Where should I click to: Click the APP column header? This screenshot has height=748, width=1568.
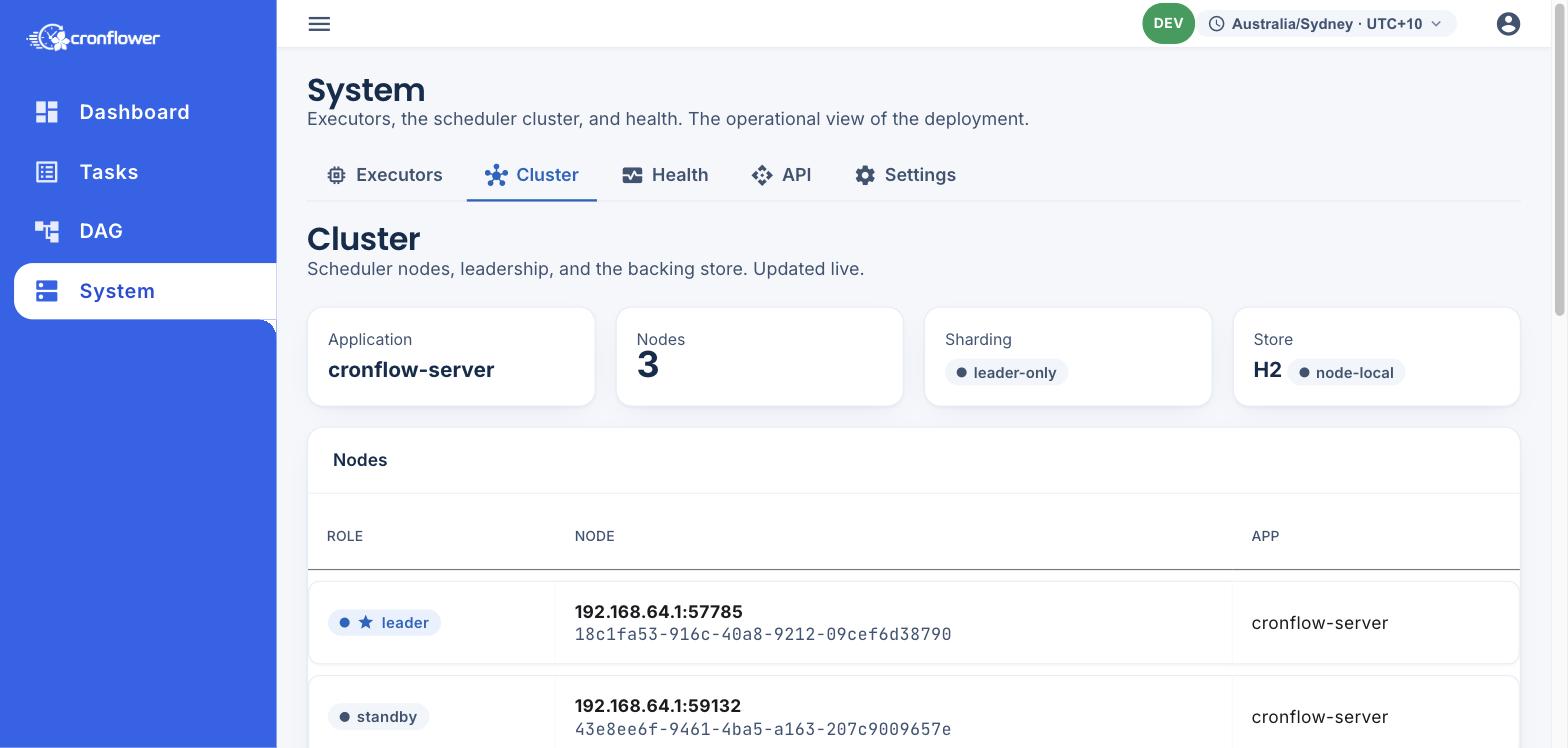tap(1265, 536)
